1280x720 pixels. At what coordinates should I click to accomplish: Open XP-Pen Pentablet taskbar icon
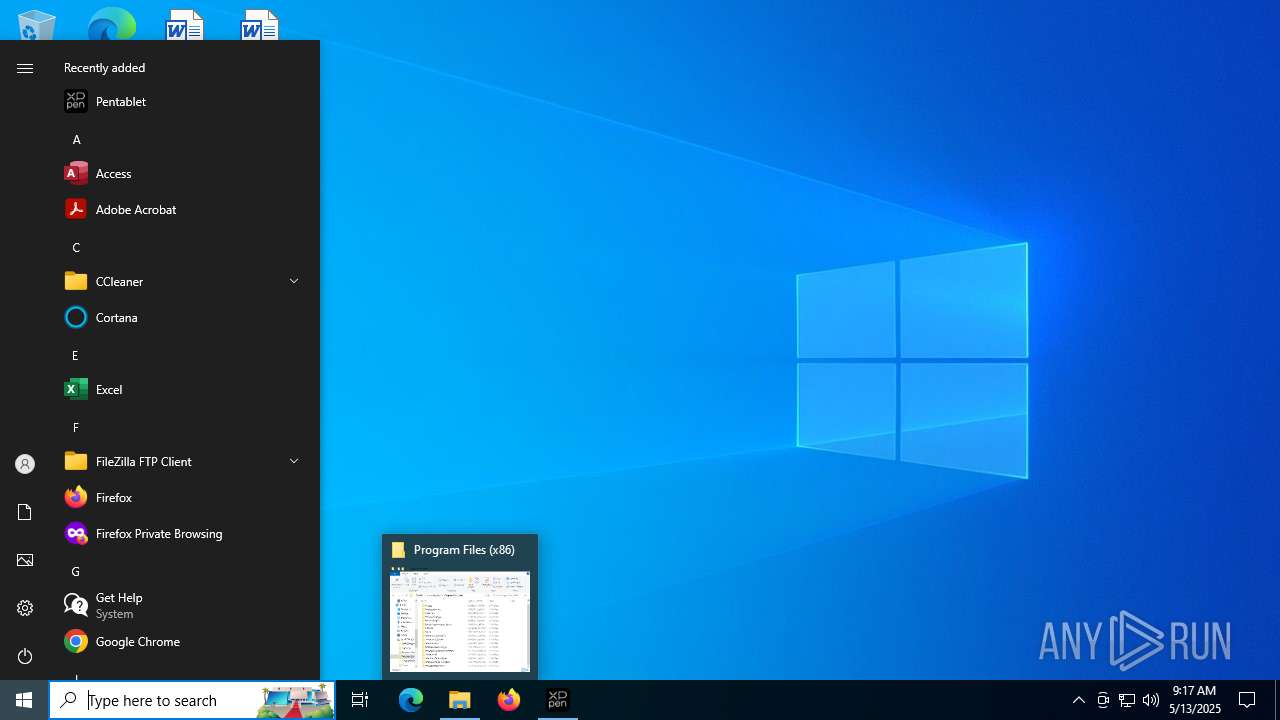tap(558, 700)
